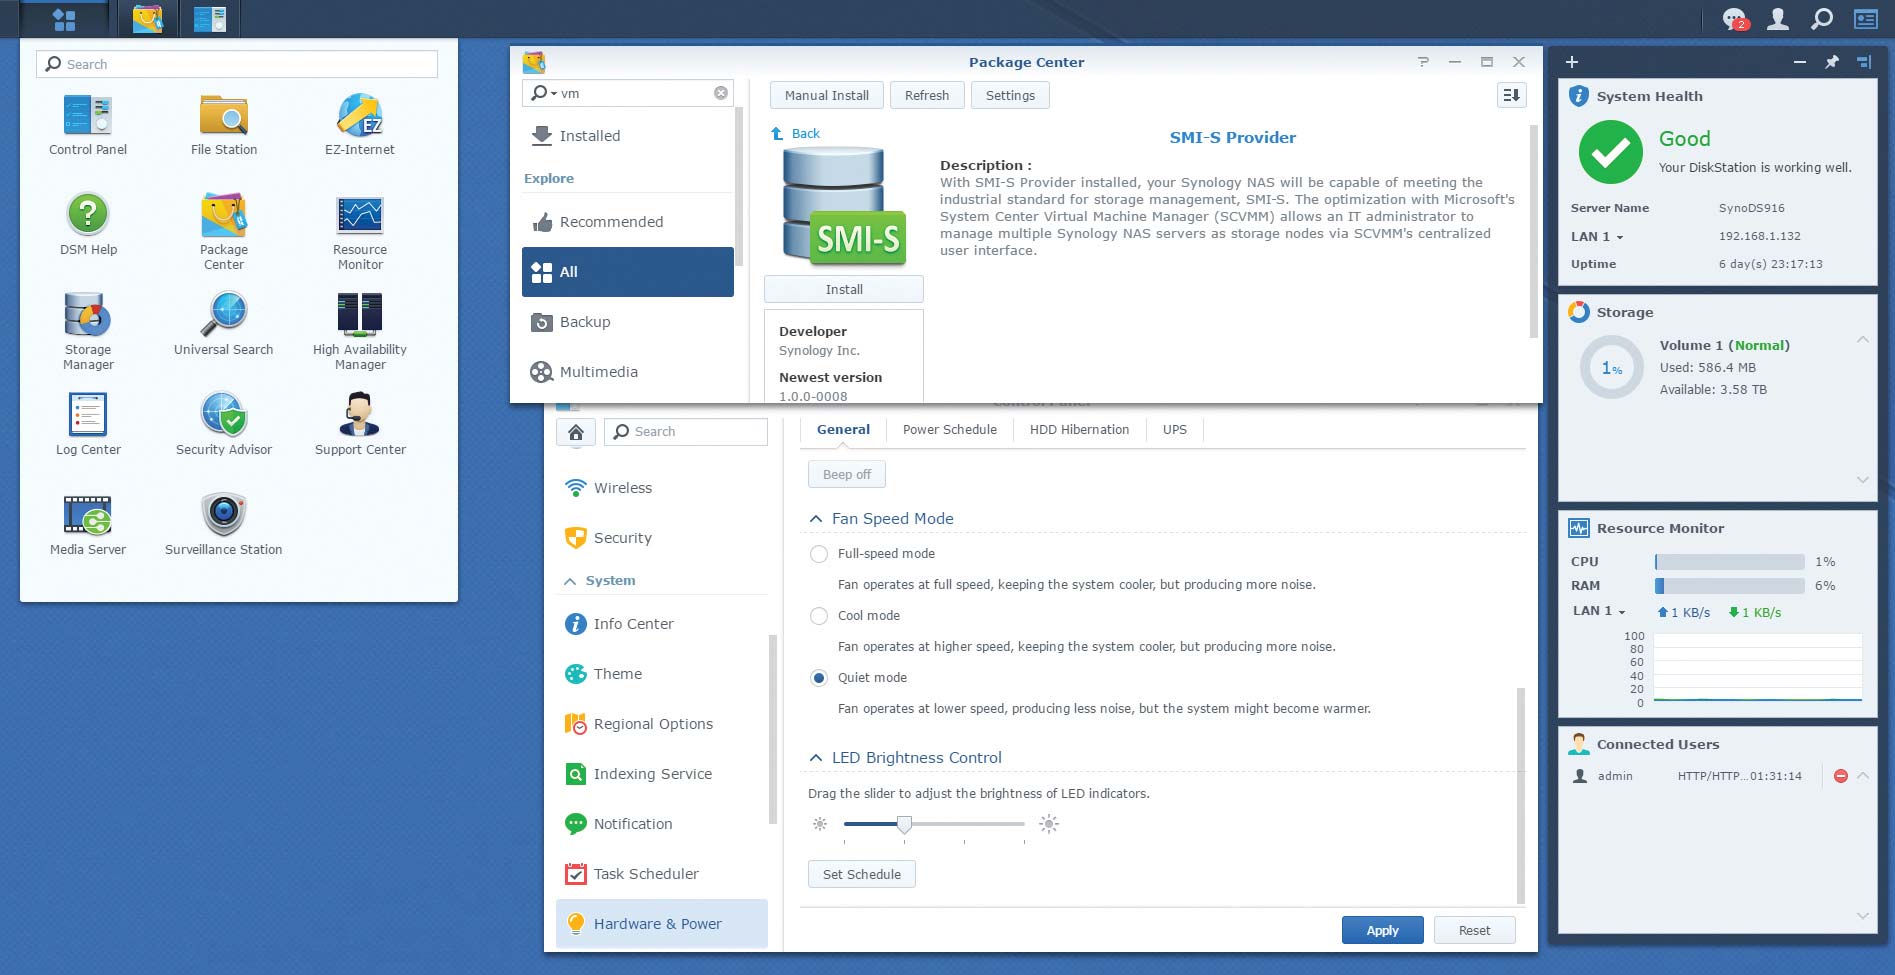Switch to Control Panel taskbar icon
This screenshot has height=975, width=1895.
pyautogui.click(x=210, y=19)
